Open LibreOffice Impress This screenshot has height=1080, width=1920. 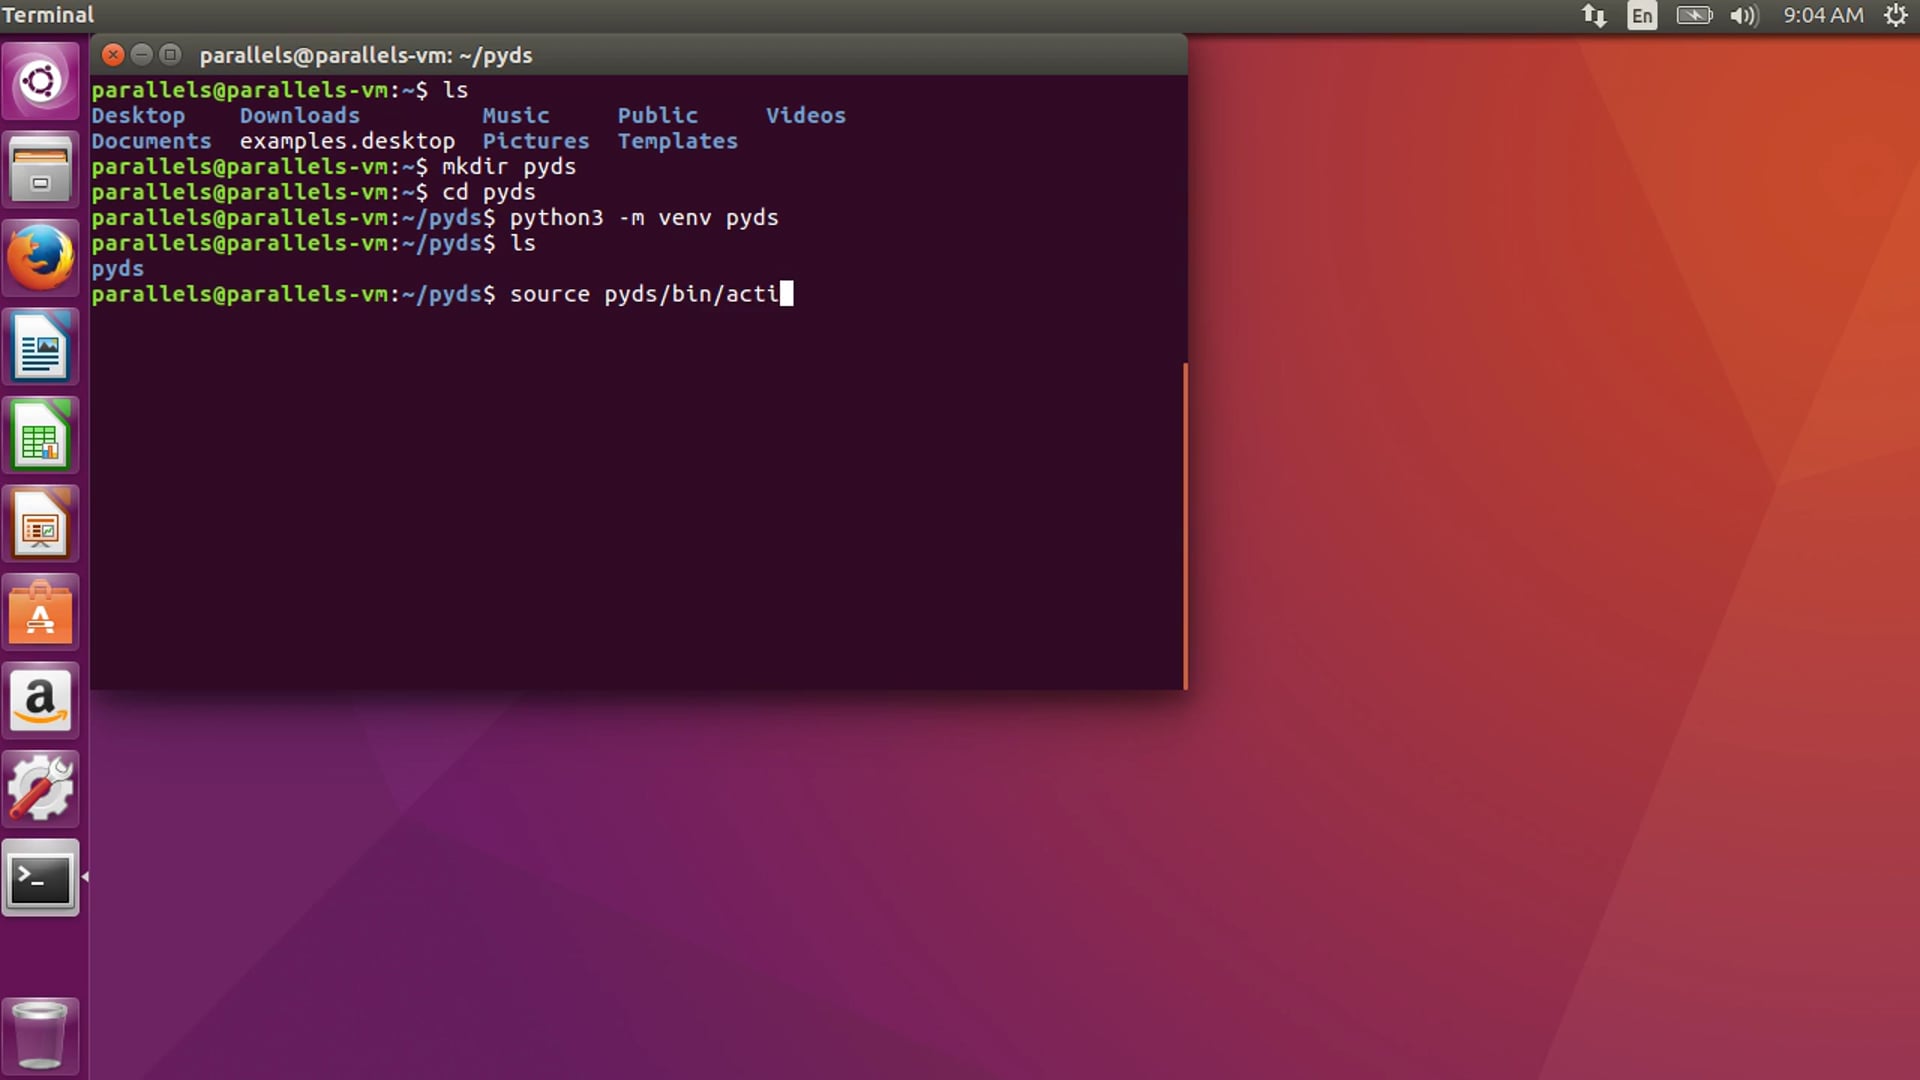[41, 523]
